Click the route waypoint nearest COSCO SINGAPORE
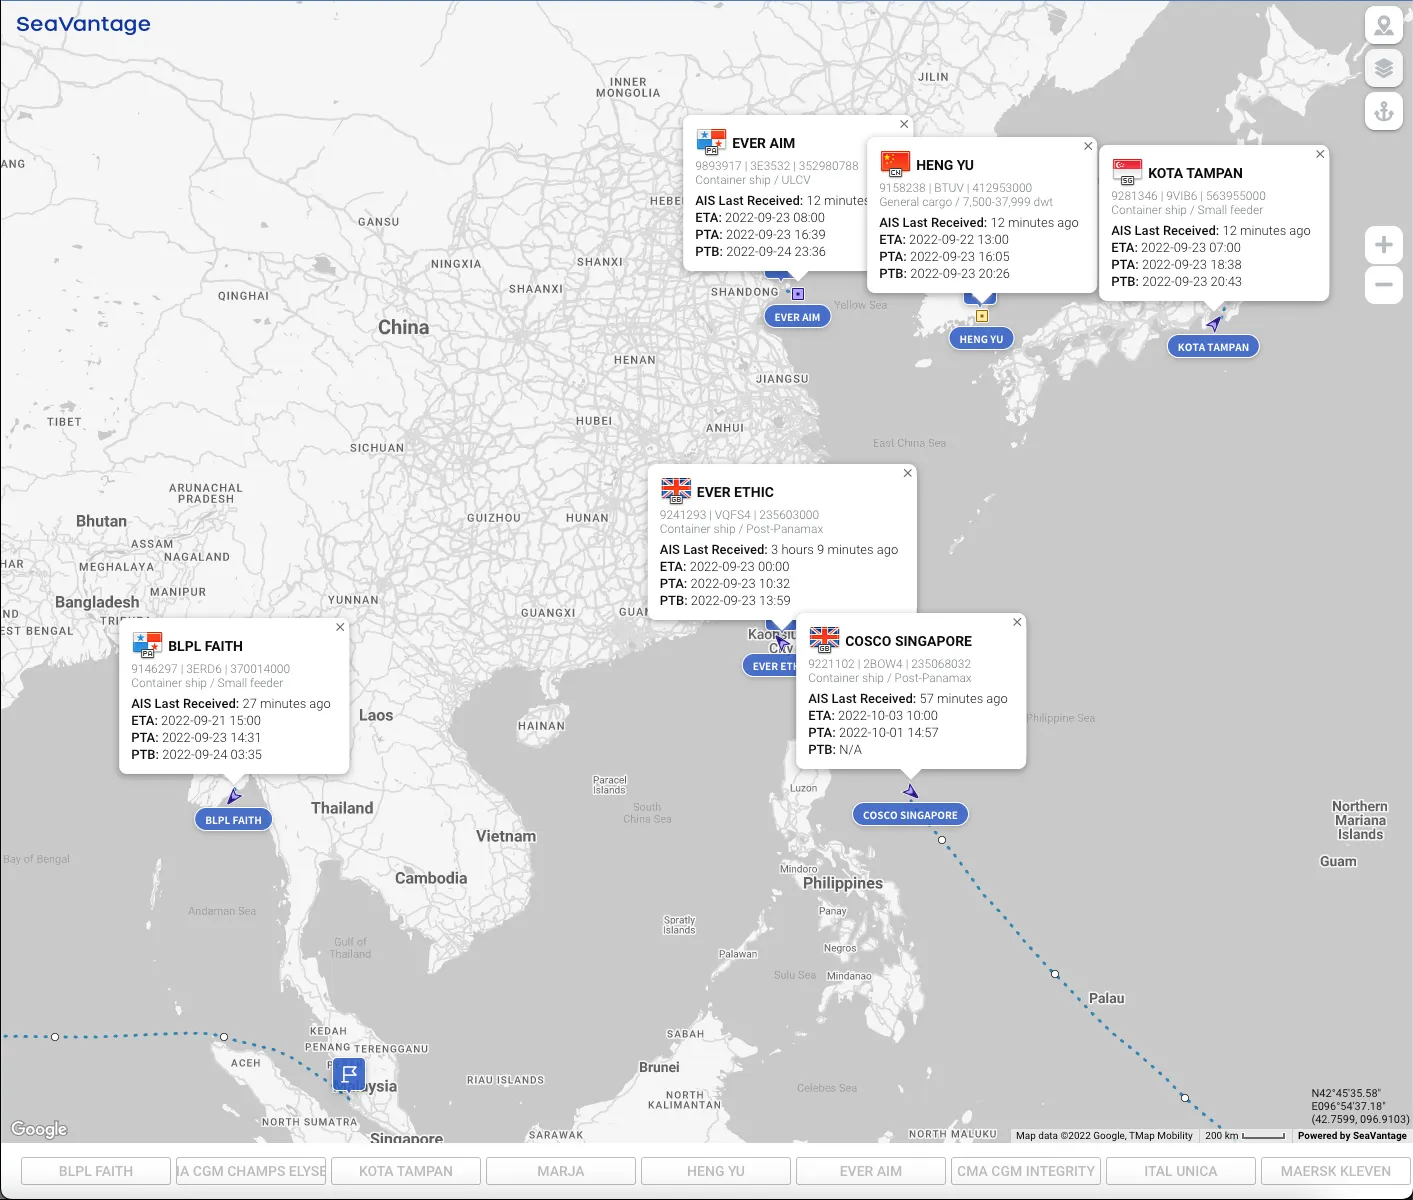Image resolution: width=1413 pixels, height=1200 pixels. (942, 840)
